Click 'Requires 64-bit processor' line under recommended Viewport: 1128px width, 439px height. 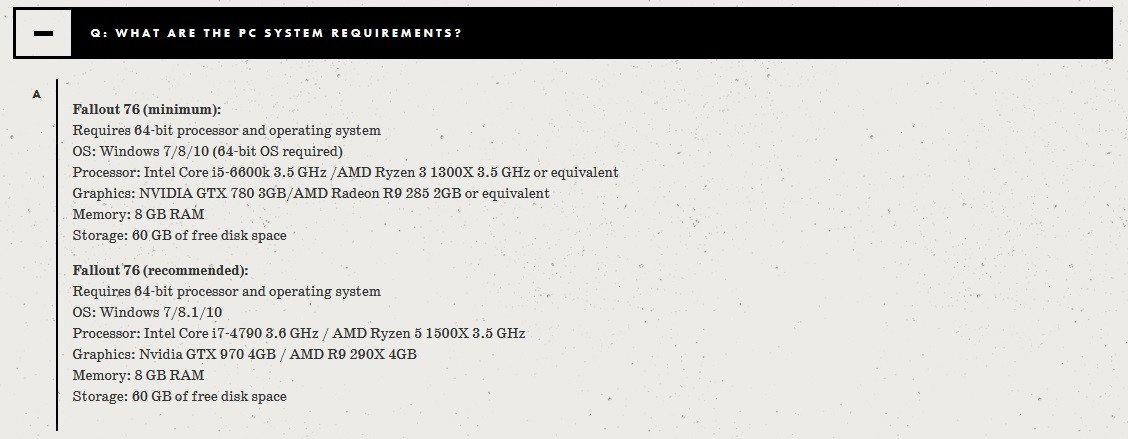(x=227, y=291)
